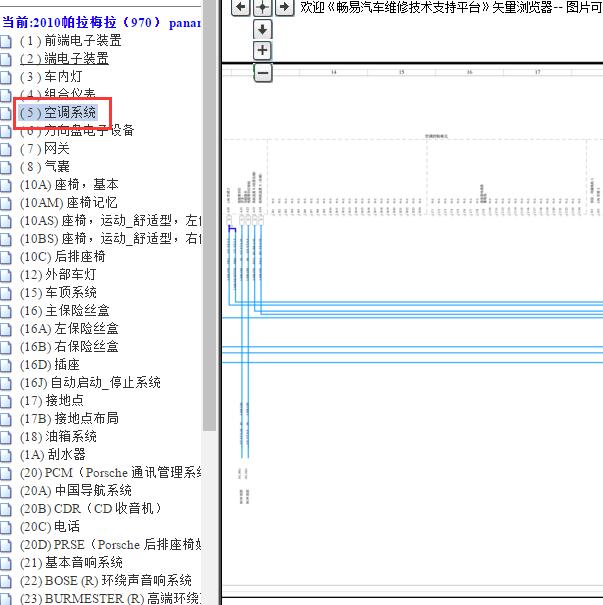Open (8) 气囊 diagram
The height and width of the screenshot is (605, 603).
45,167
